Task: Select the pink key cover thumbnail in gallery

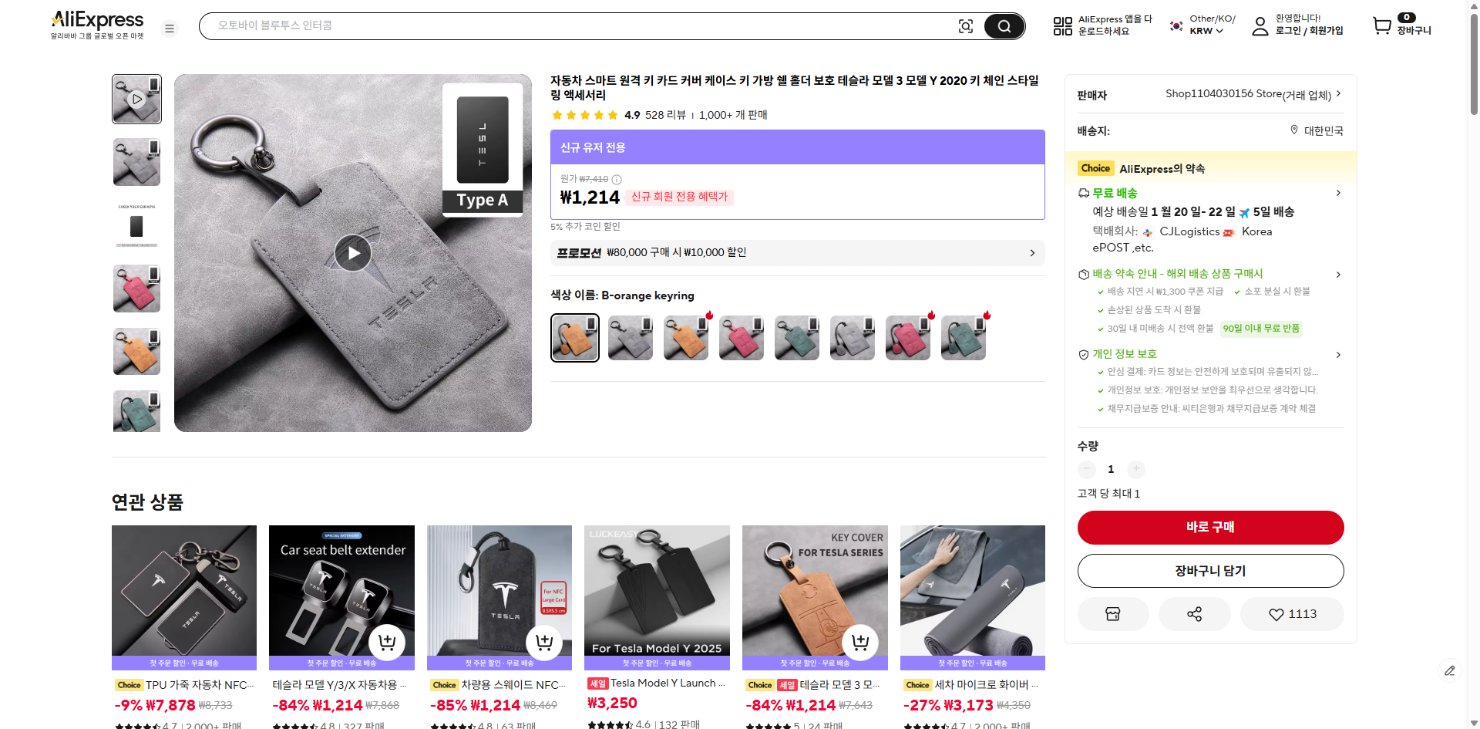Action: click(x=136, y=288)
